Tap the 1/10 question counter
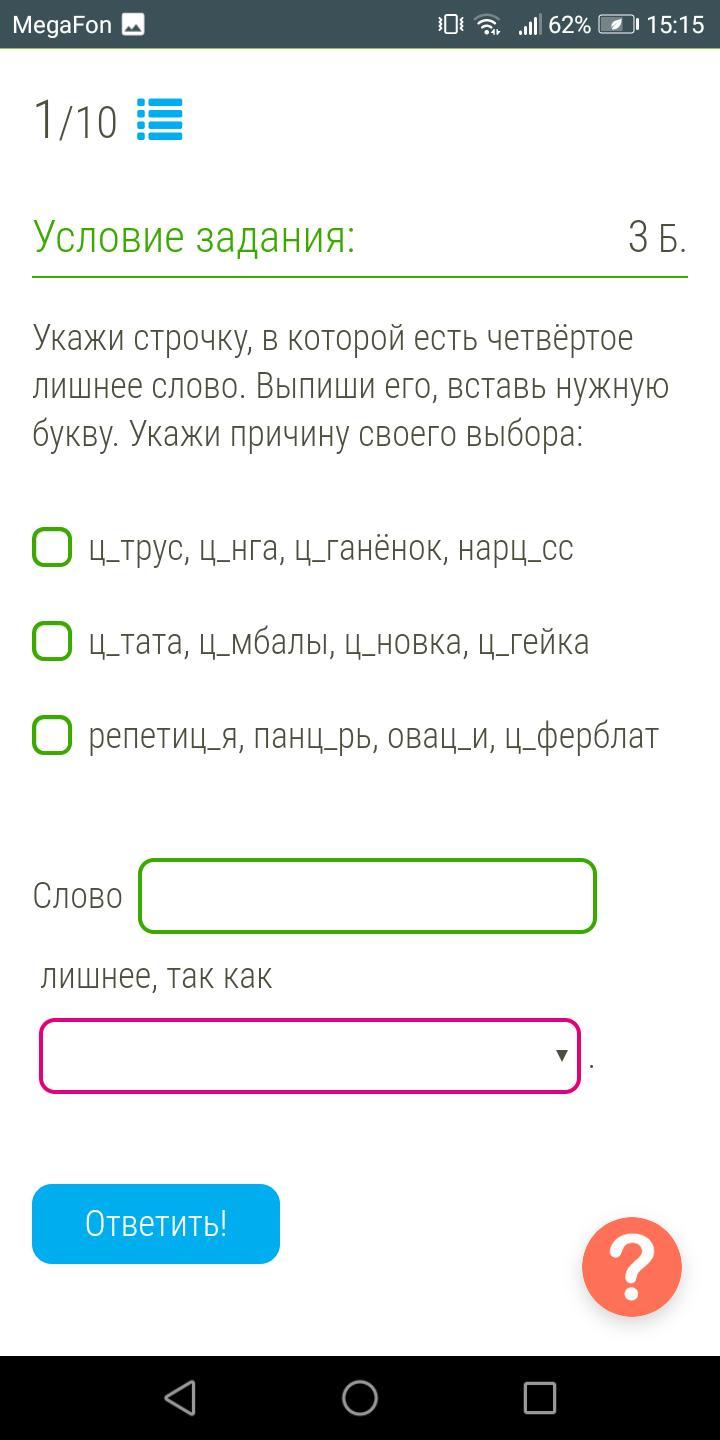This screenshot has width=720, height=1440. tap(75, 120)
